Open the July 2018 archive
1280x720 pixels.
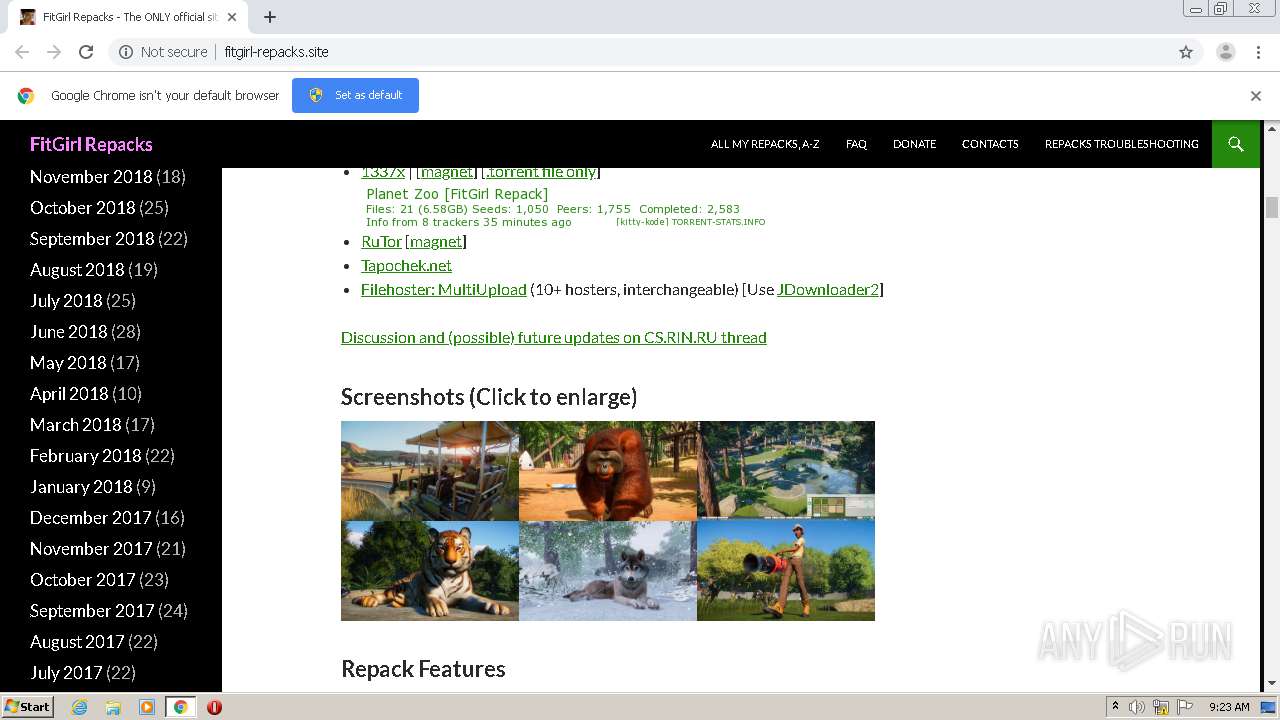tap(66, 300)
